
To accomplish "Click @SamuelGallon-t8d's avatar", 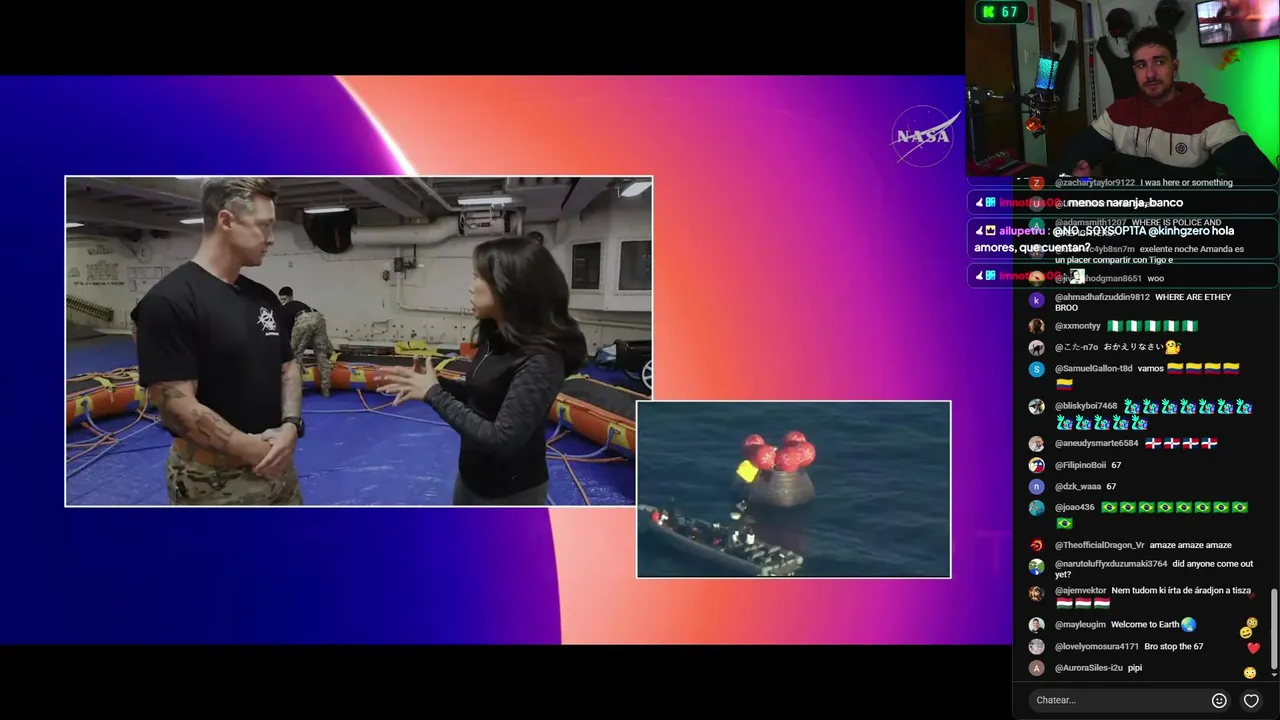I will [1036, 369].
